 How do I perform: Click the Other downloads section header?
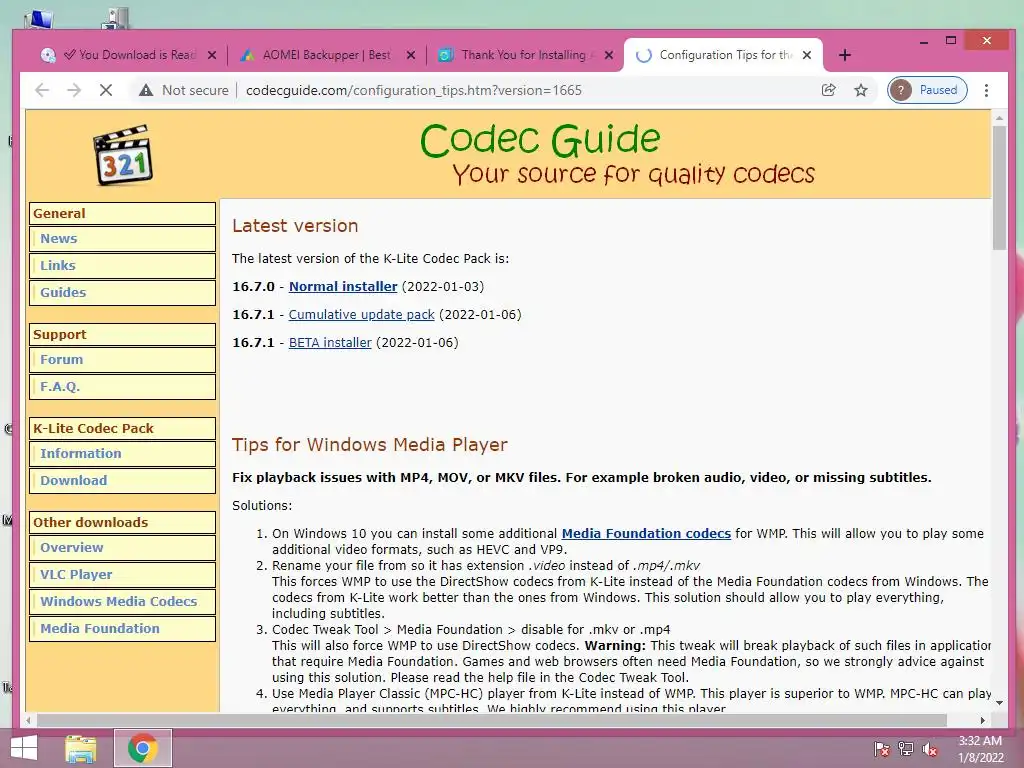click(x=123, y=522)
